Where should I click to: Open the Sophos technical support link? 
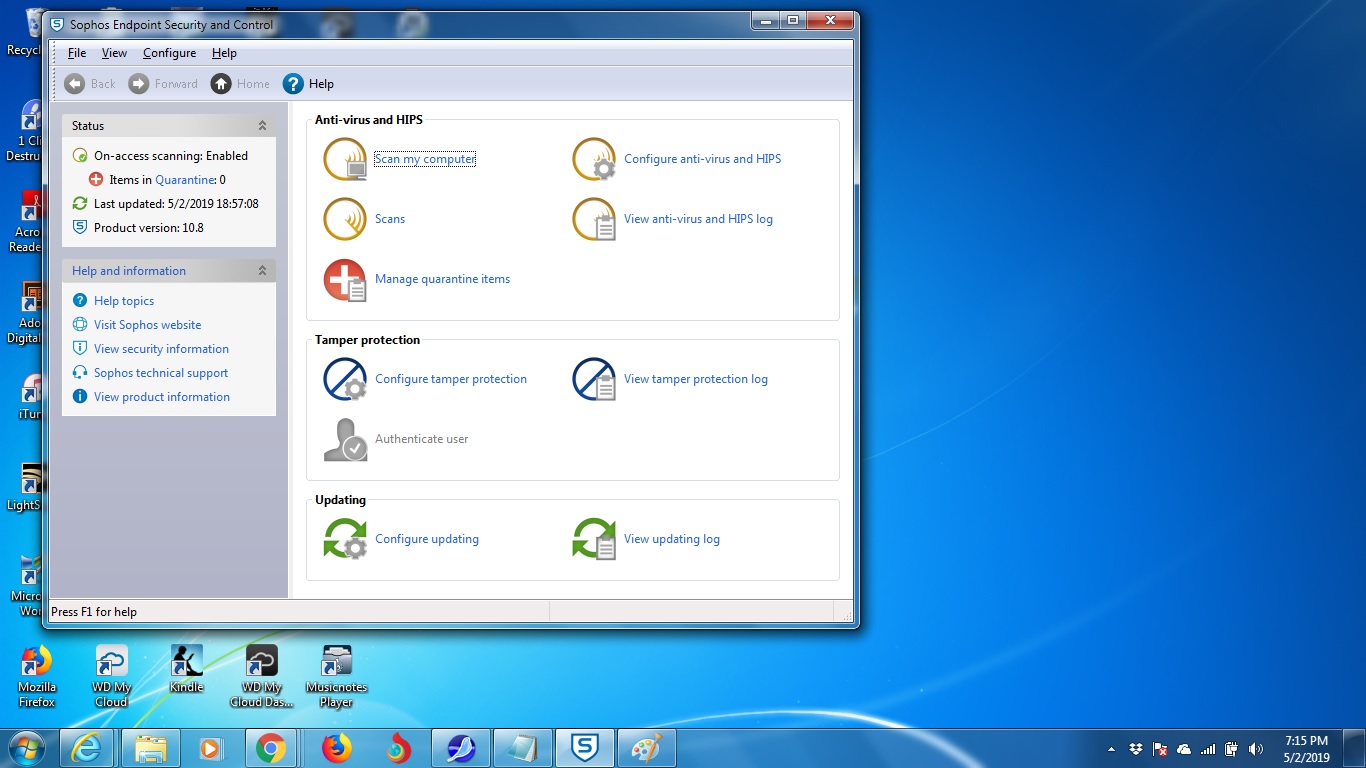point(161,373)
